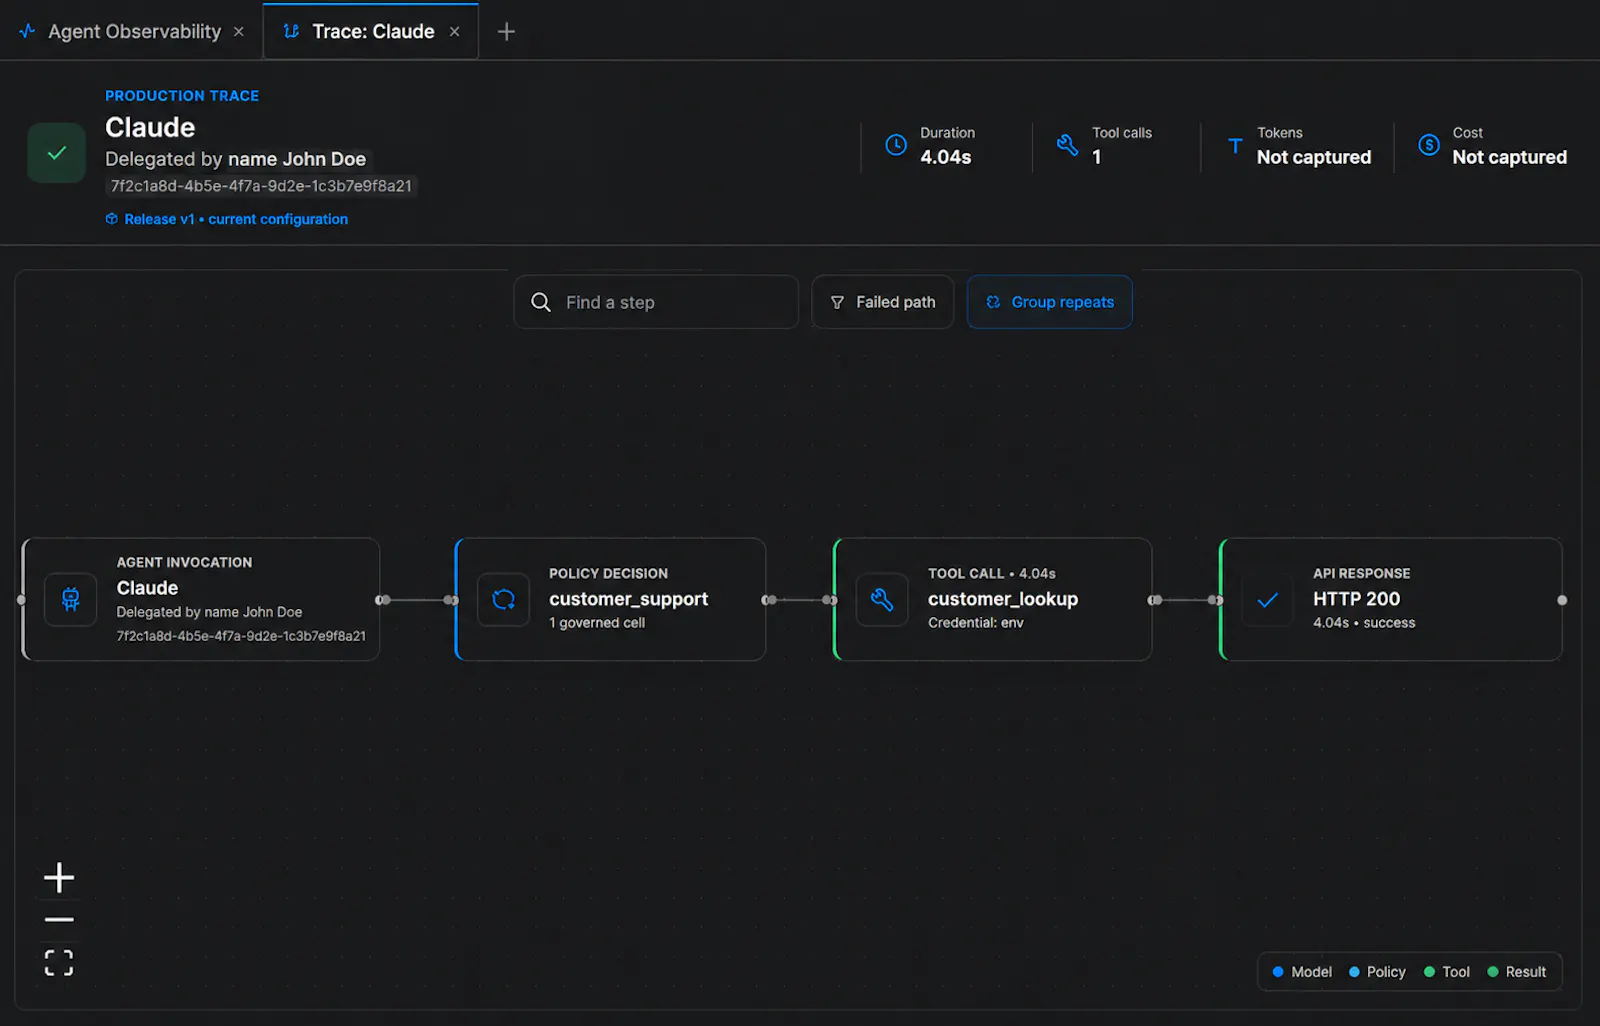Click the Credential: env text

pos(976,623)
